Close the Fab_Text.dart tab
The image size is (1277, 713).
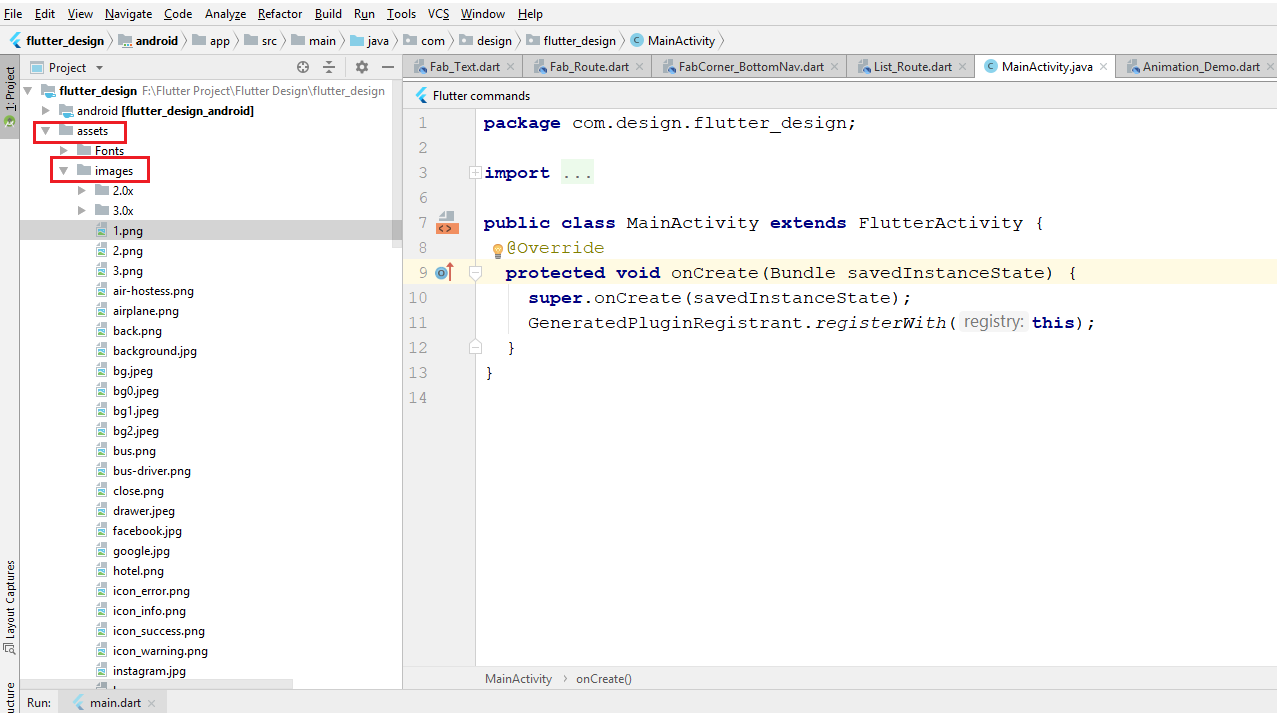point(510,67)
